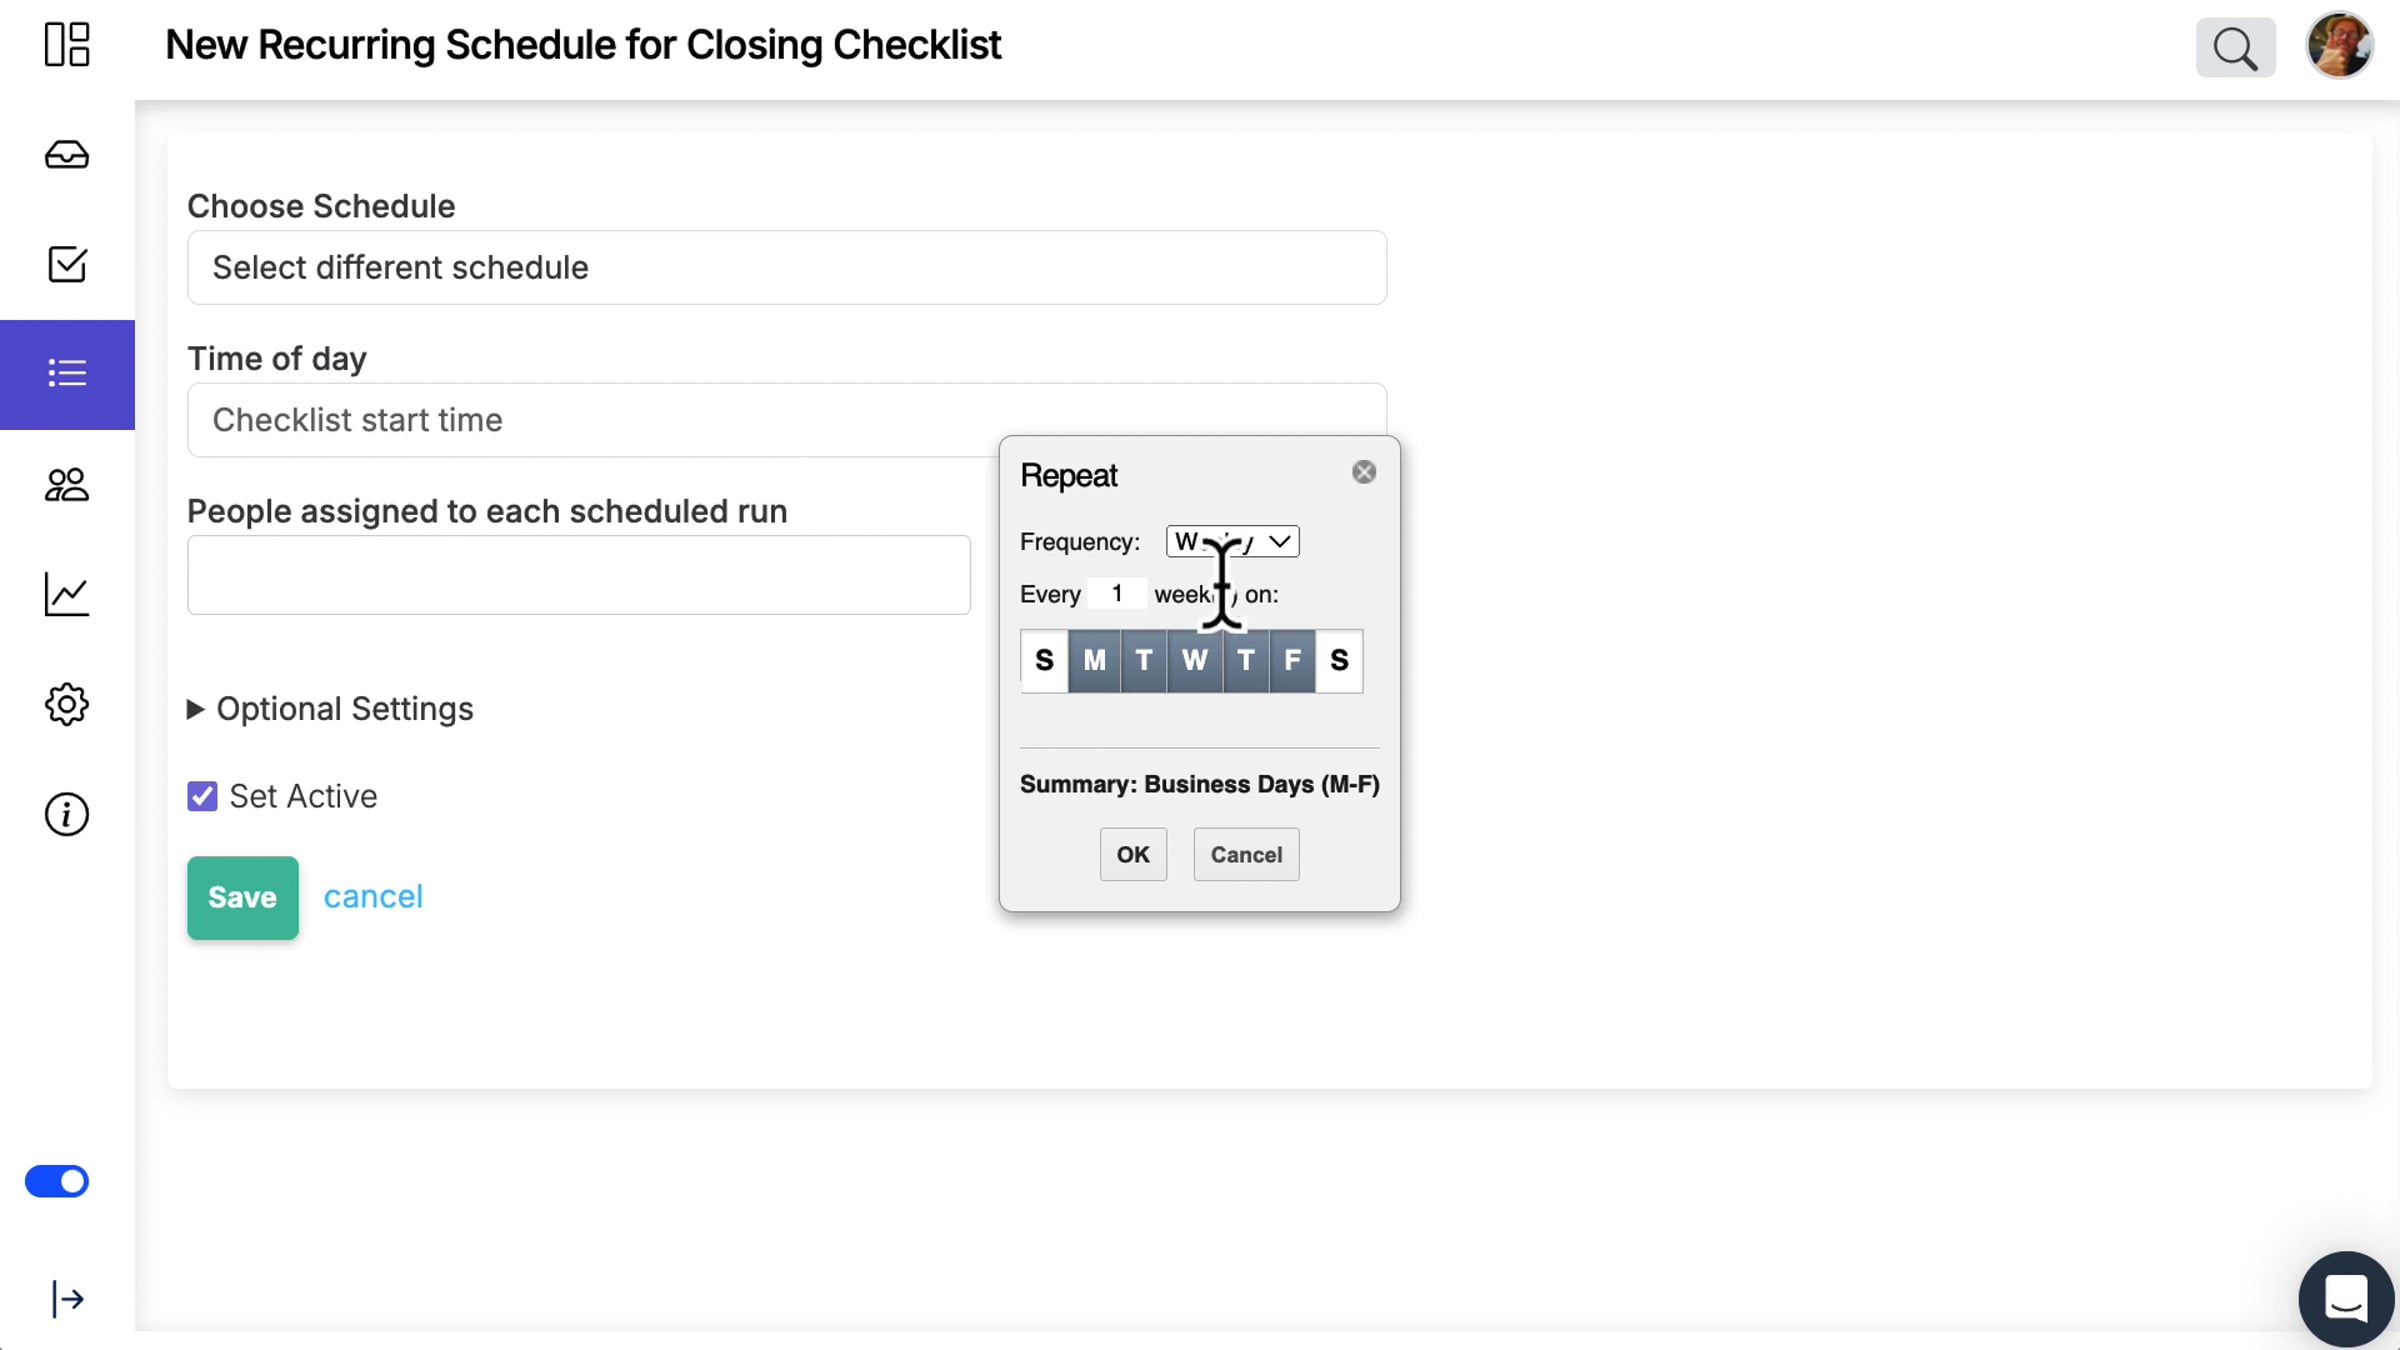Select the checklists list icon in sidebar

click(67, 374)
